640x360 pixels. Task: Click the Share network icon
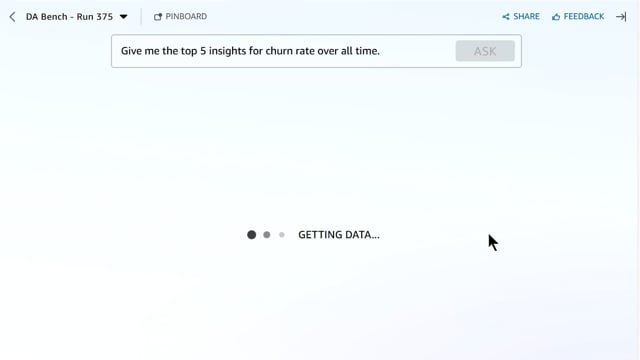(x=506, y=17)
